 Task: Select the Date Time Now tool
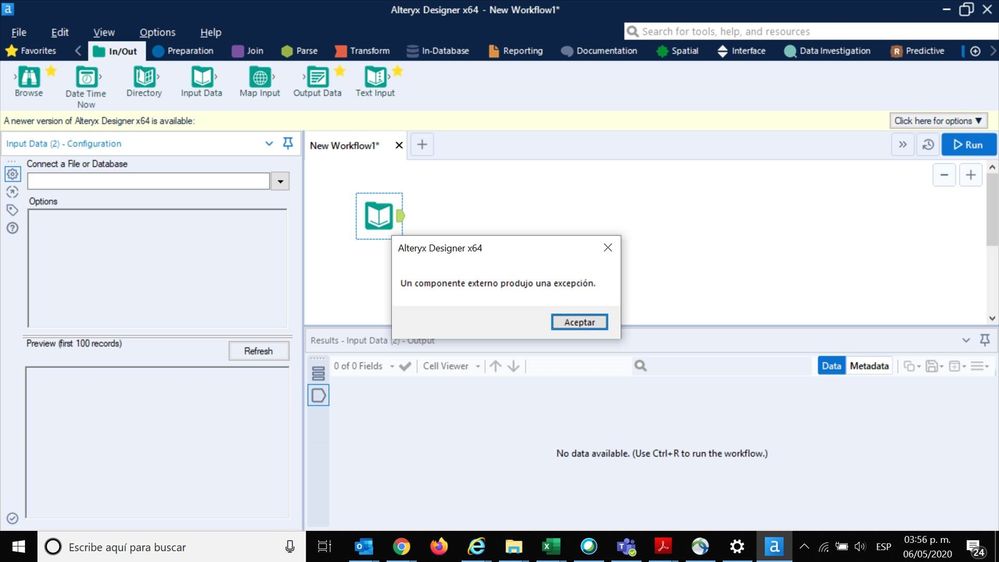point(86,77)
